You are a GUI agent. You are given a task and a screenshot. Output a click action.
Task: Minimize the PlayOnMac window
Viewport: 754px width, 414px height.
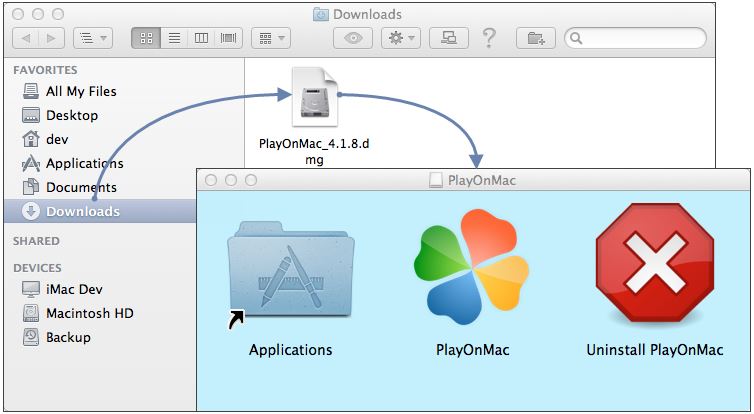[231, 180]
